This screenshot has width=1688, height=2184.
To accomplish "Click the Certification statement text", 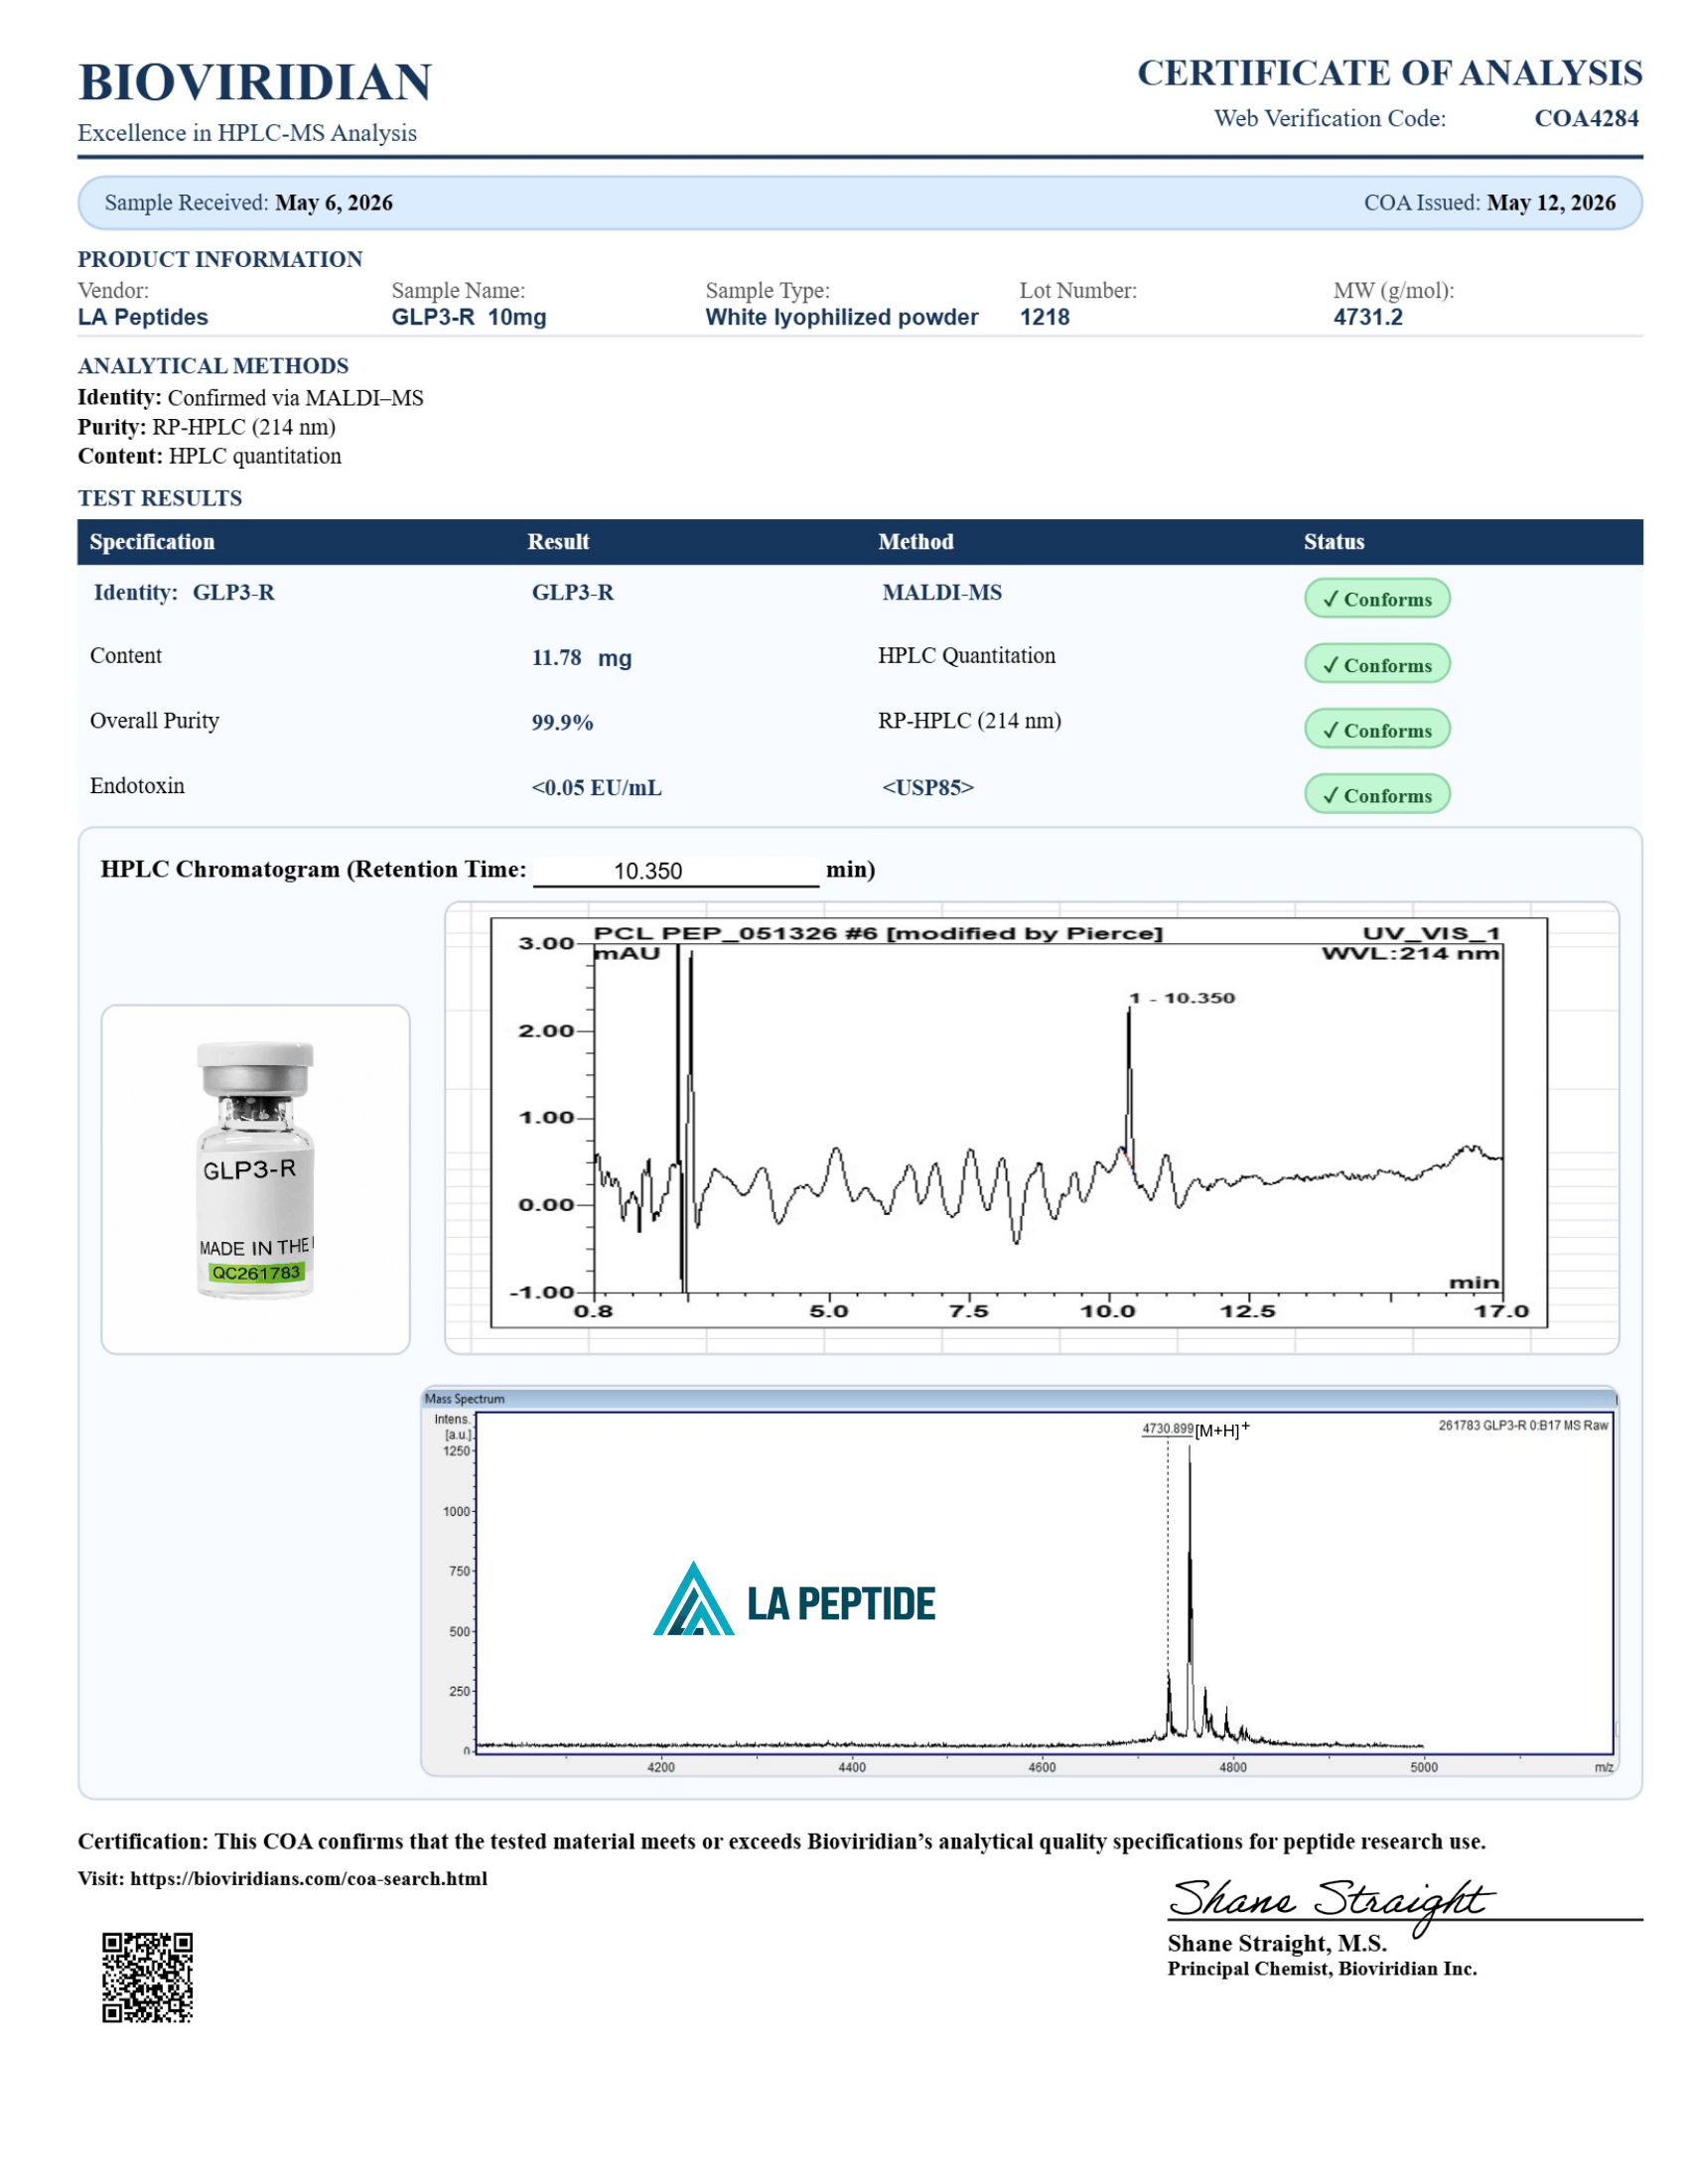I will 781,1841.
